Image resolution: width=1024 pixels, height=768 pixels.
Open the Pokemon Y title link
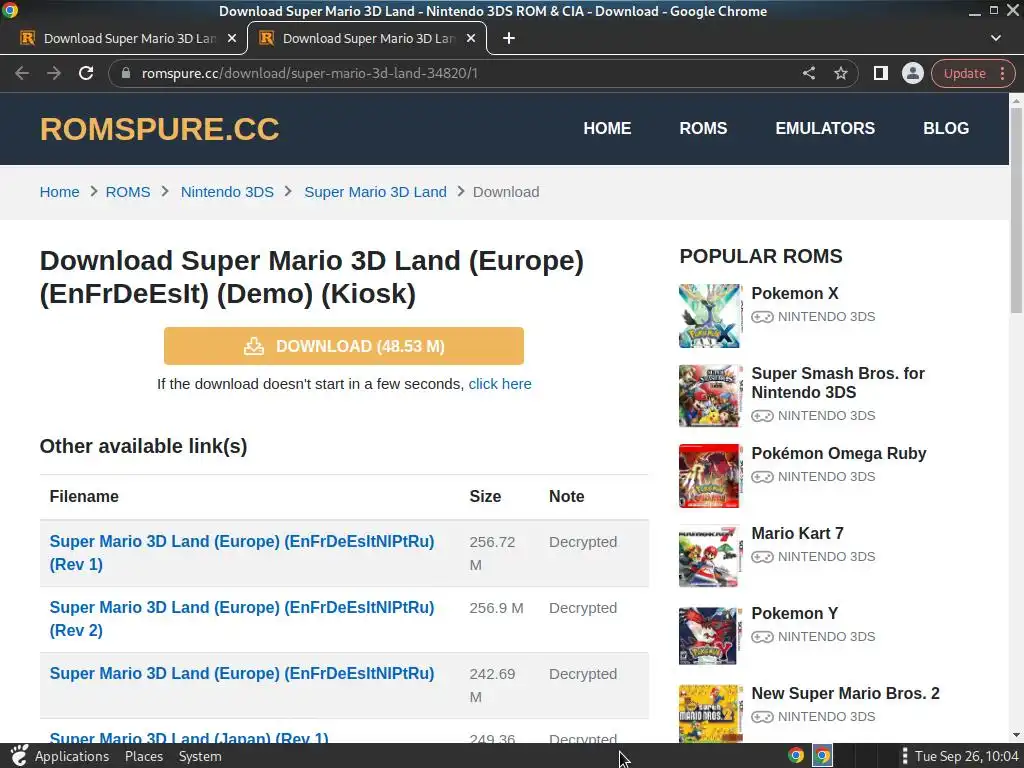[795, 613]
